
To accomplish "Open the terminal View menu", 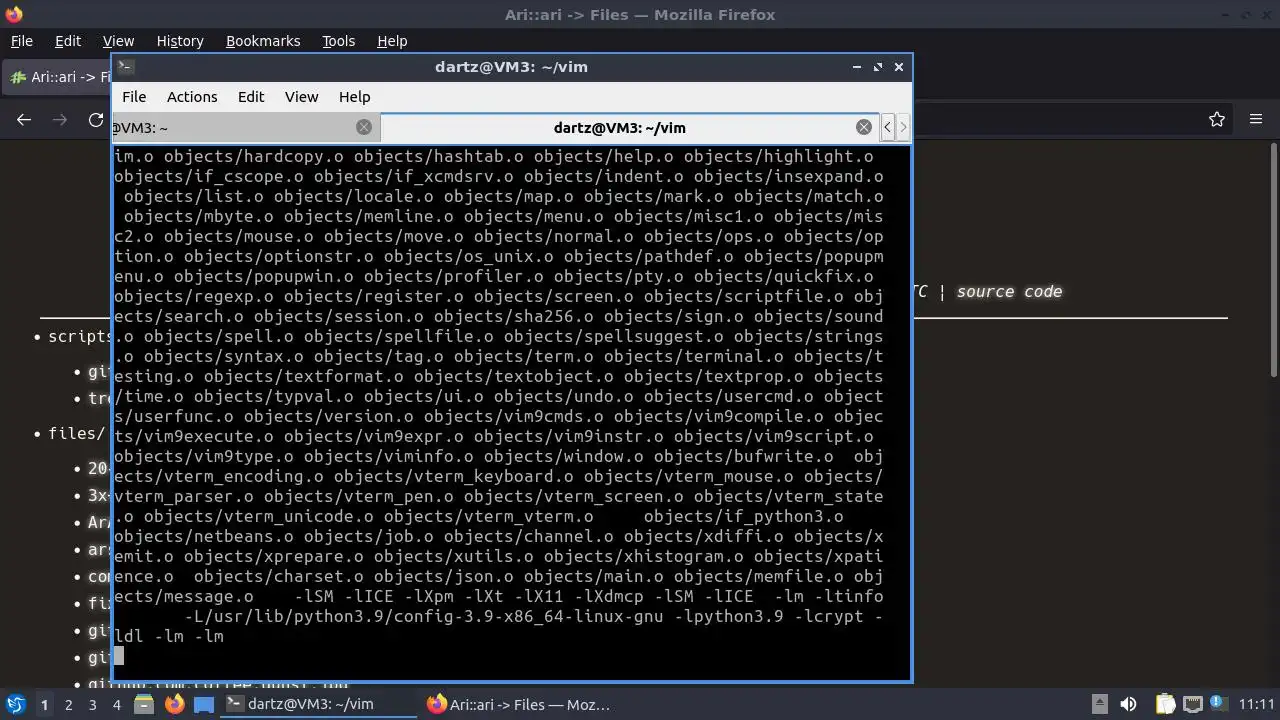I will pos(301,97).
